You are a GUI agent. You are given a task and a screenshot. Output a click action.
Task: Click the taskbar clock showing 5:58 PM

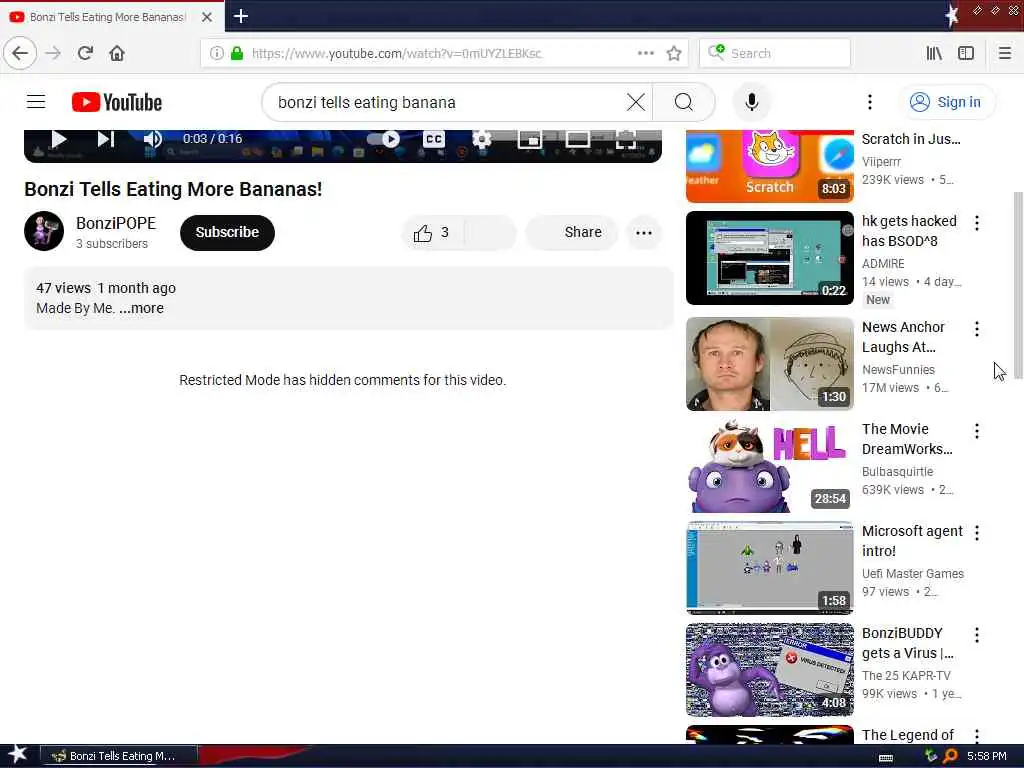[986, 756]
